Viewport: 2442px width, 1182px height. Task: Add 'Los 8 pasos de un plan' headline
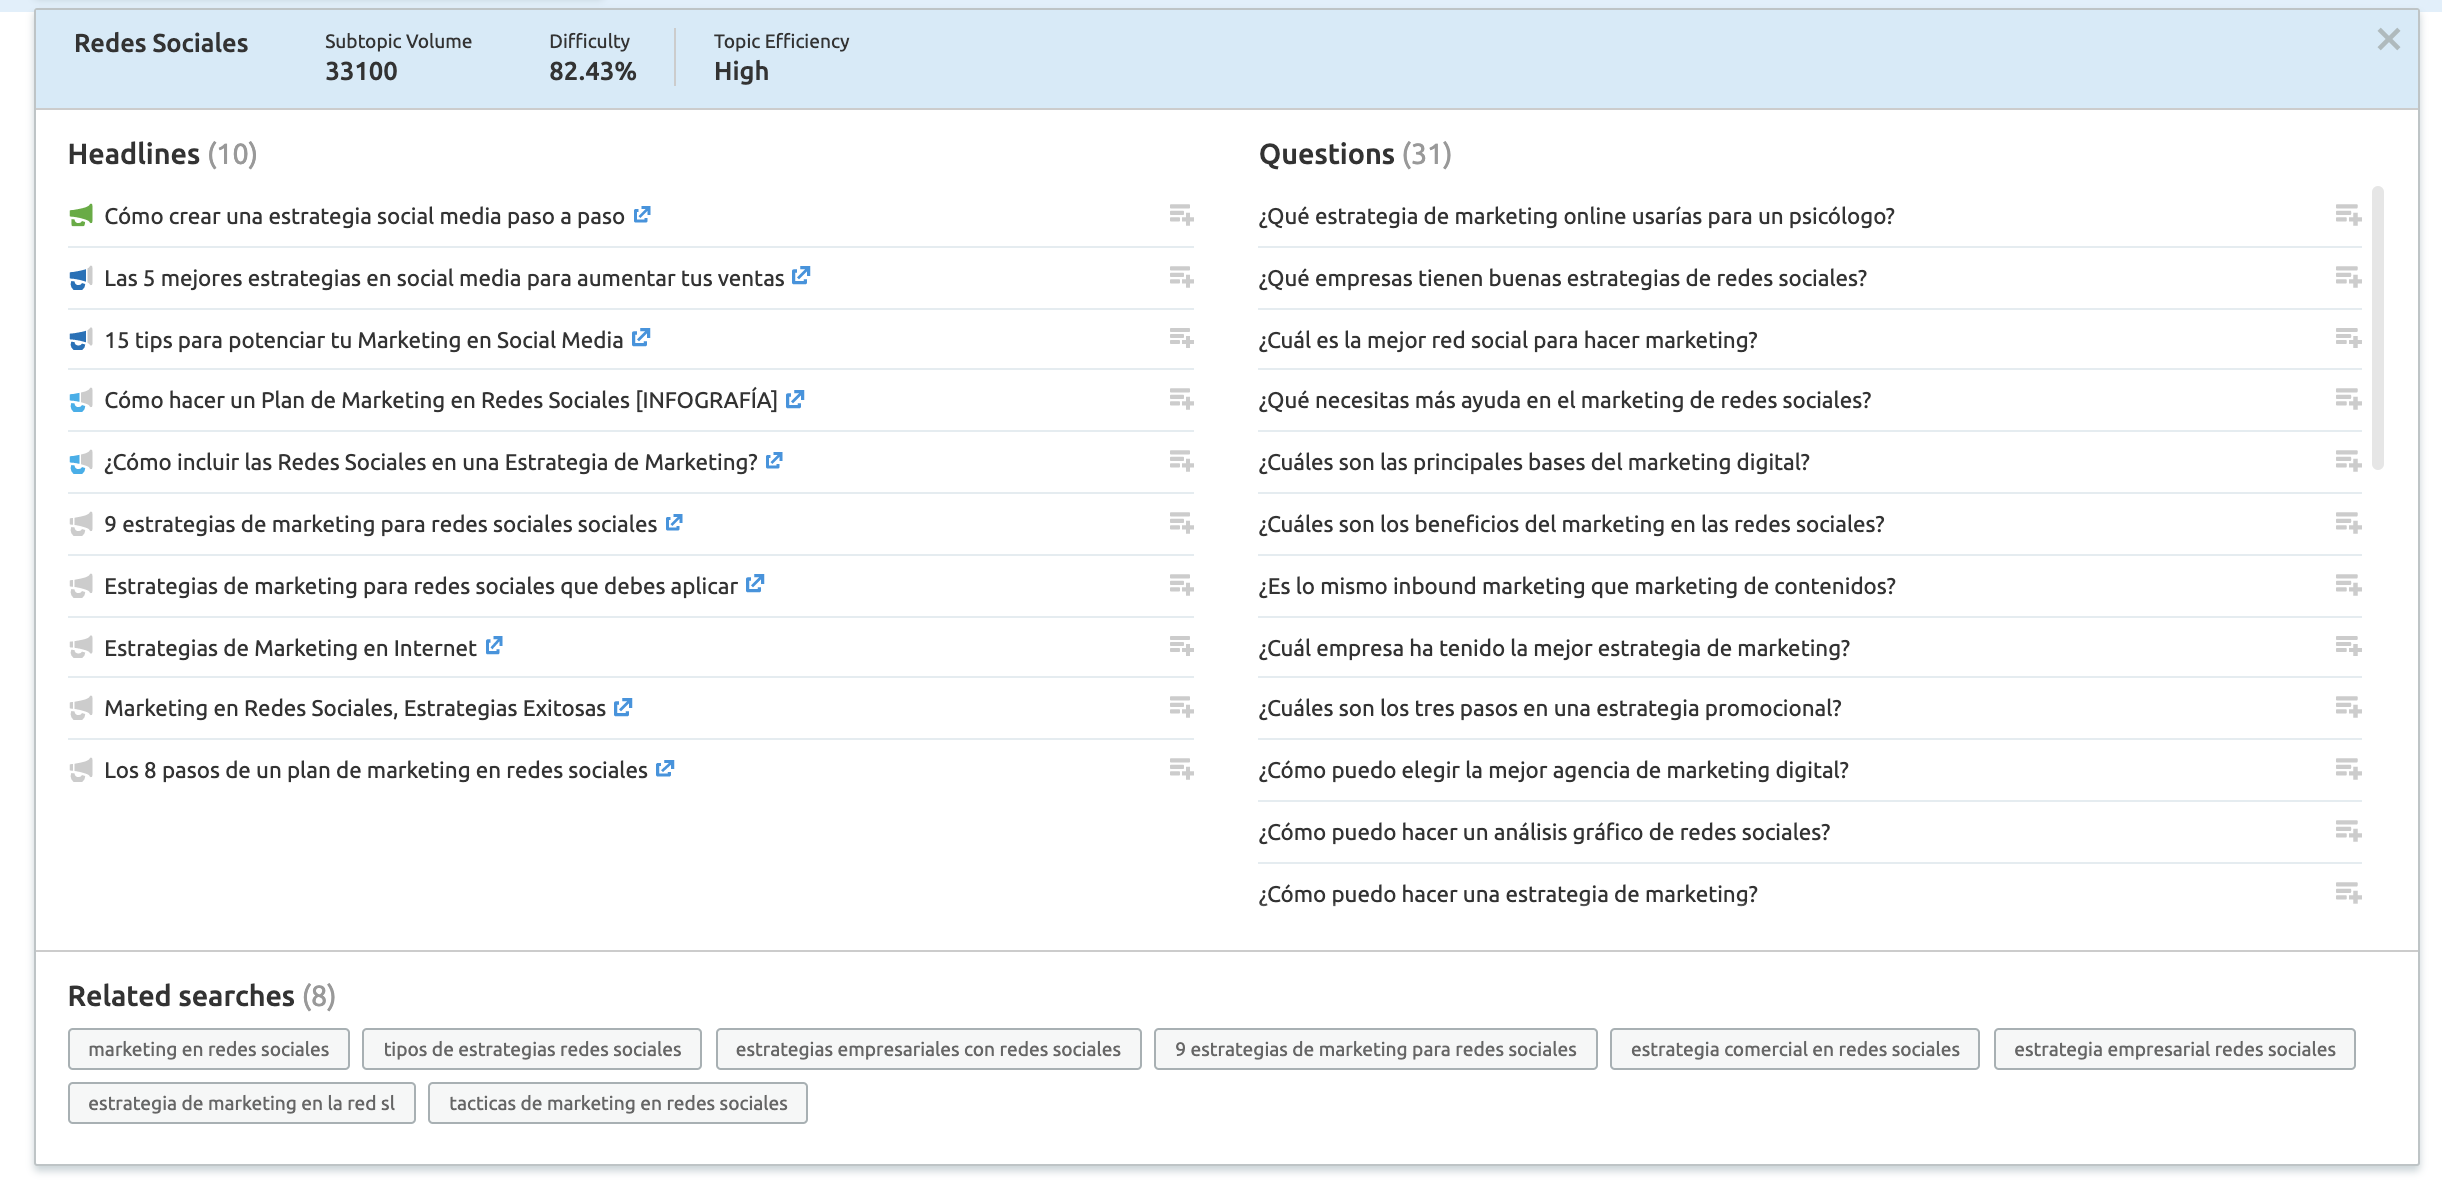point(1181,769)
